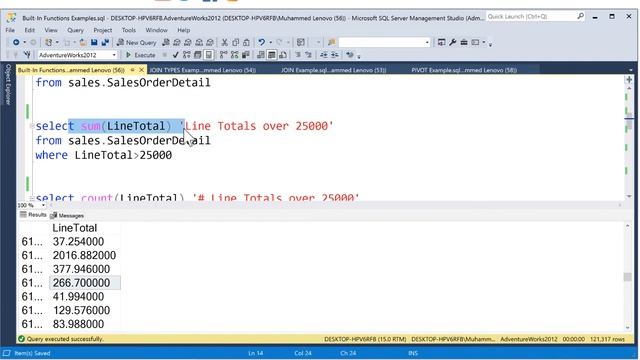
Task: Click the navigate Back arrow icon
Action: pos(16,42)
